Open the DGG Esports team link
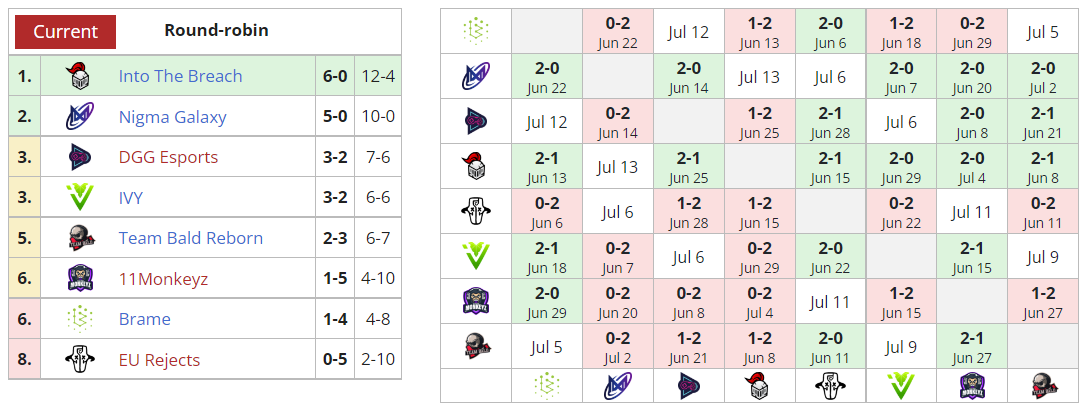 (168, 157)
